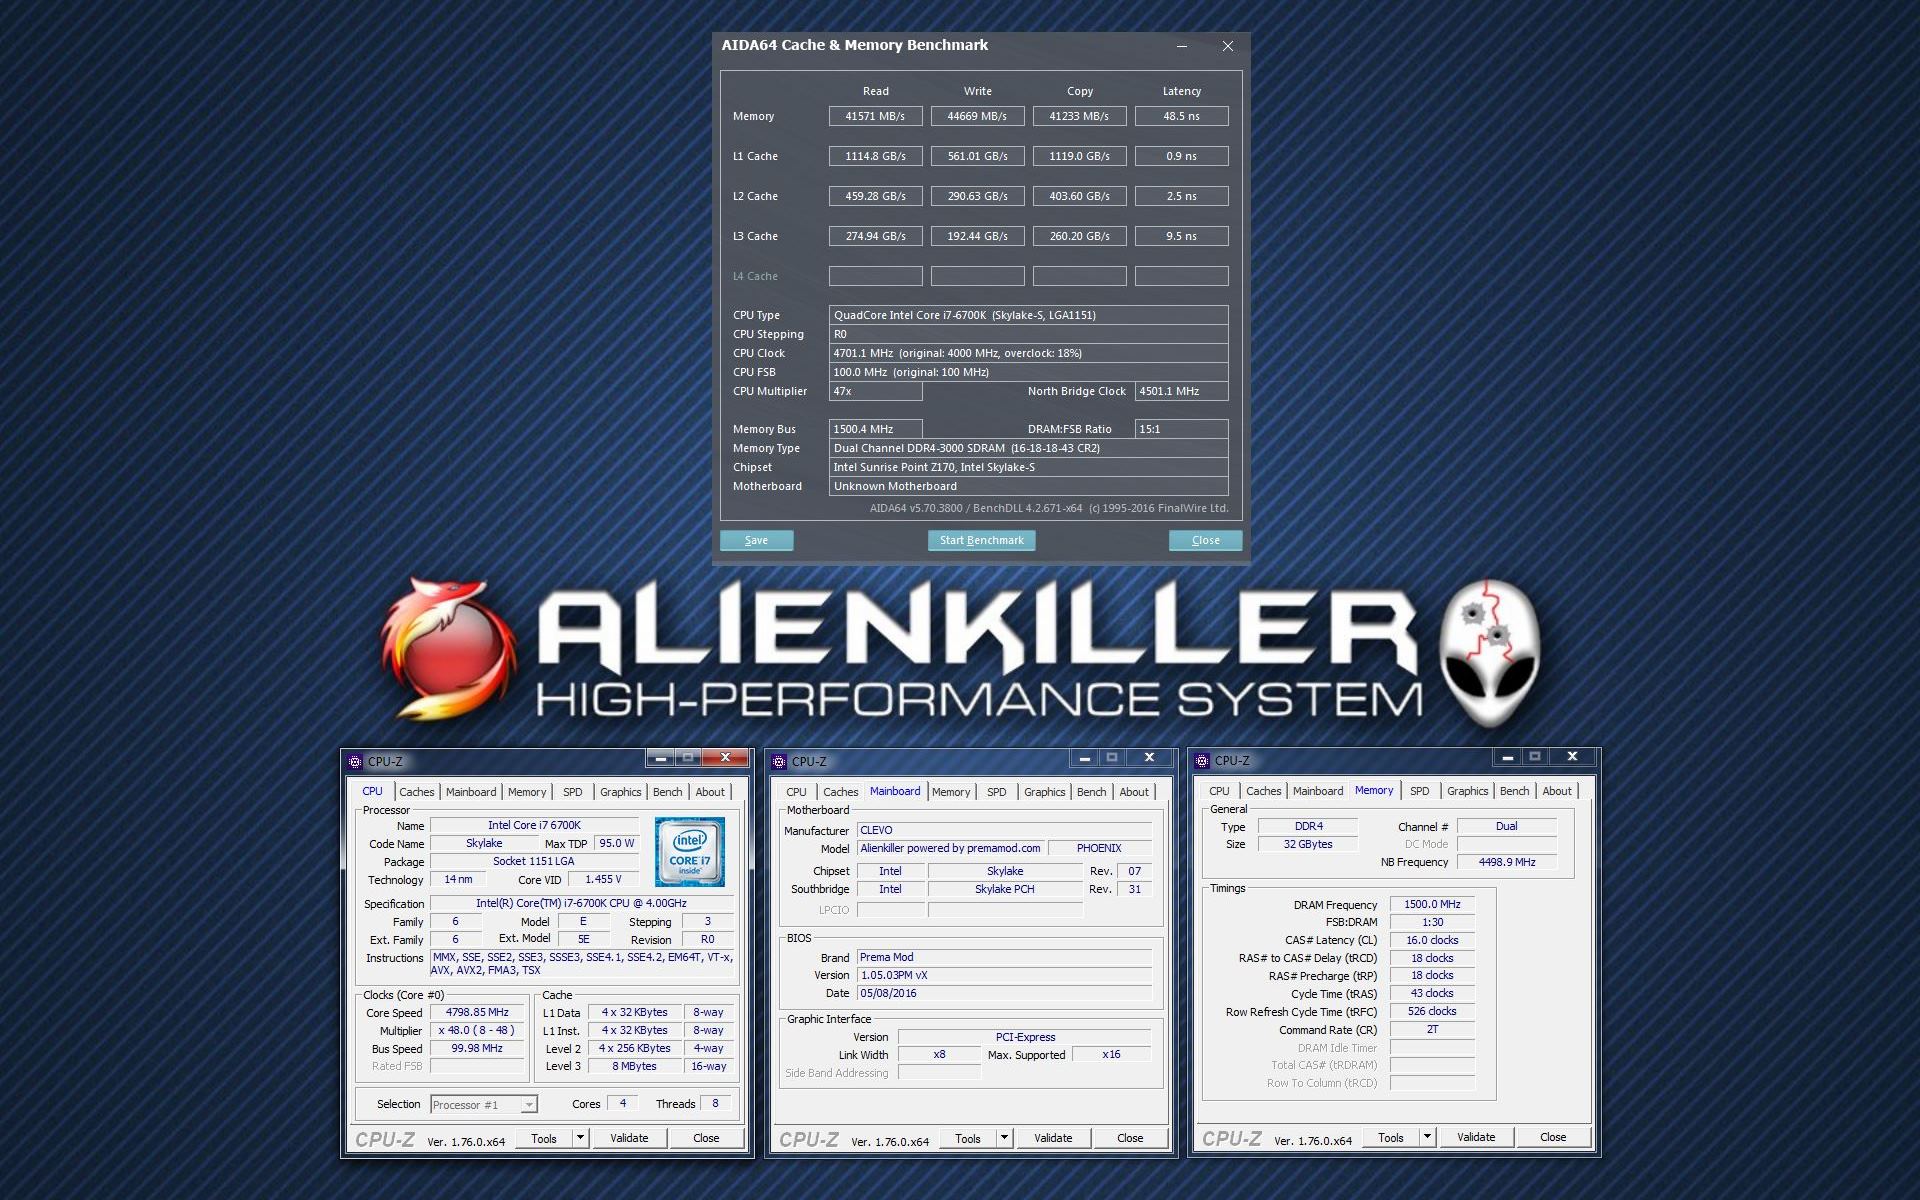Click Start Benchmark in AIDA64
Viewport: 1920px width, 1200px height.
point(982,540)
